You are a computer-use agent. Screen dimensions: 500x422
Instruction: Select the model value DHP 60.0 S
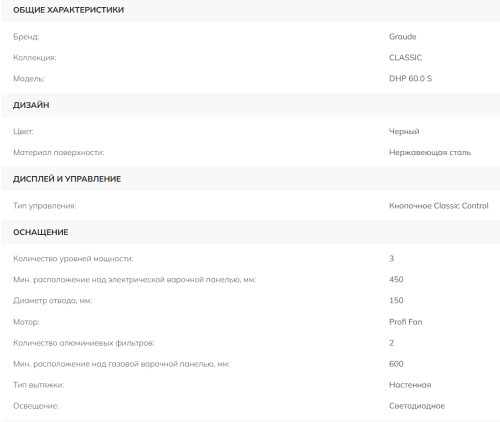pos(410,79)
